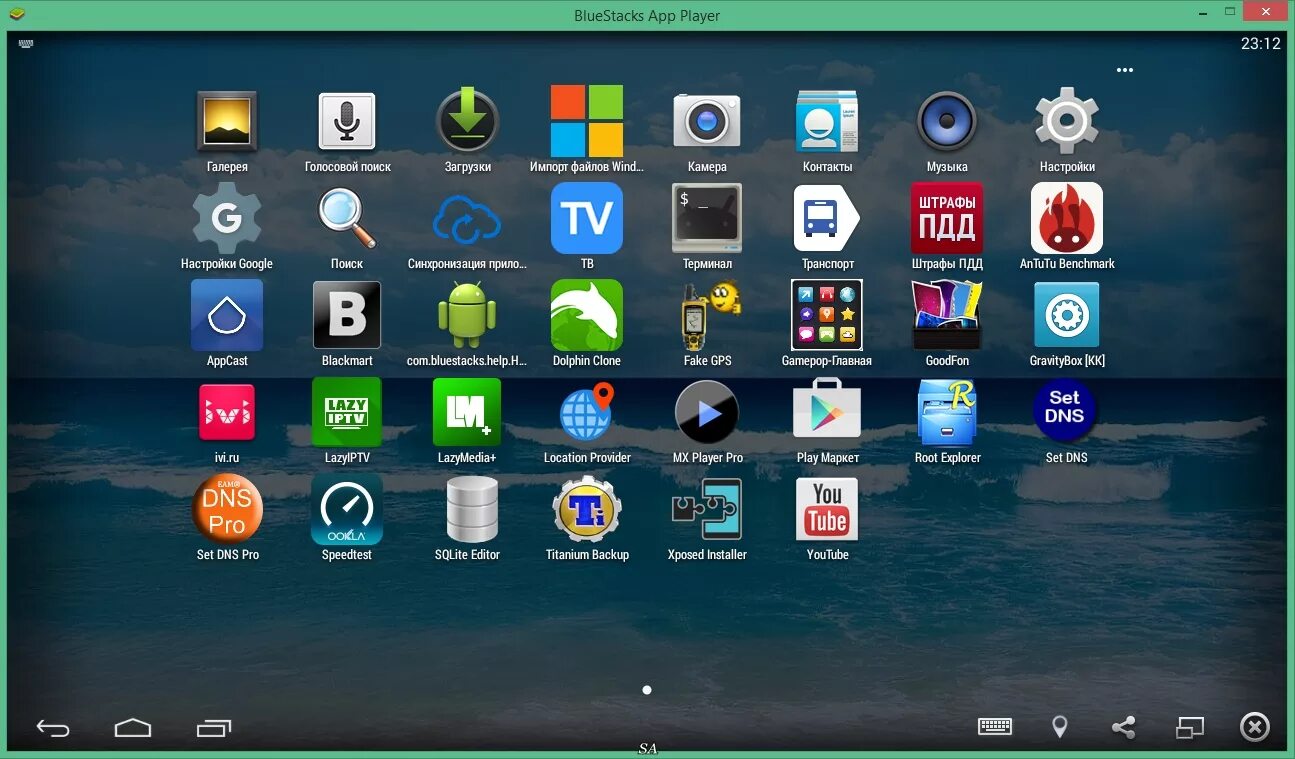Launch the Музыка music app
This screenshot has width=1295, height=759.
[x=947, y=122]
